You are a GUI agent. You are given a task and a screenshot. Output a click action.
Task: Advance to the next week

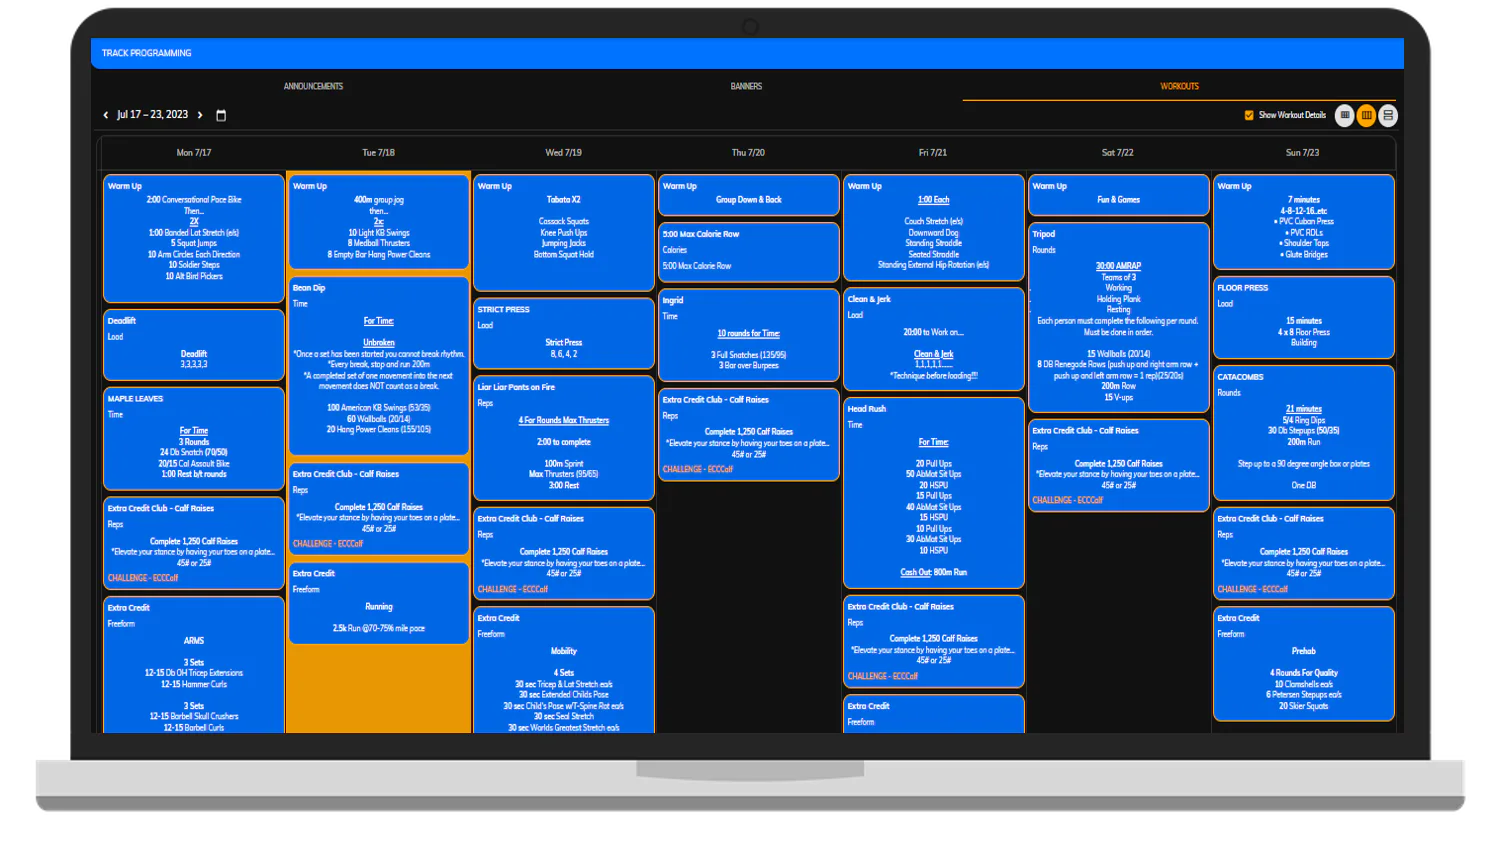coord(200,115)
